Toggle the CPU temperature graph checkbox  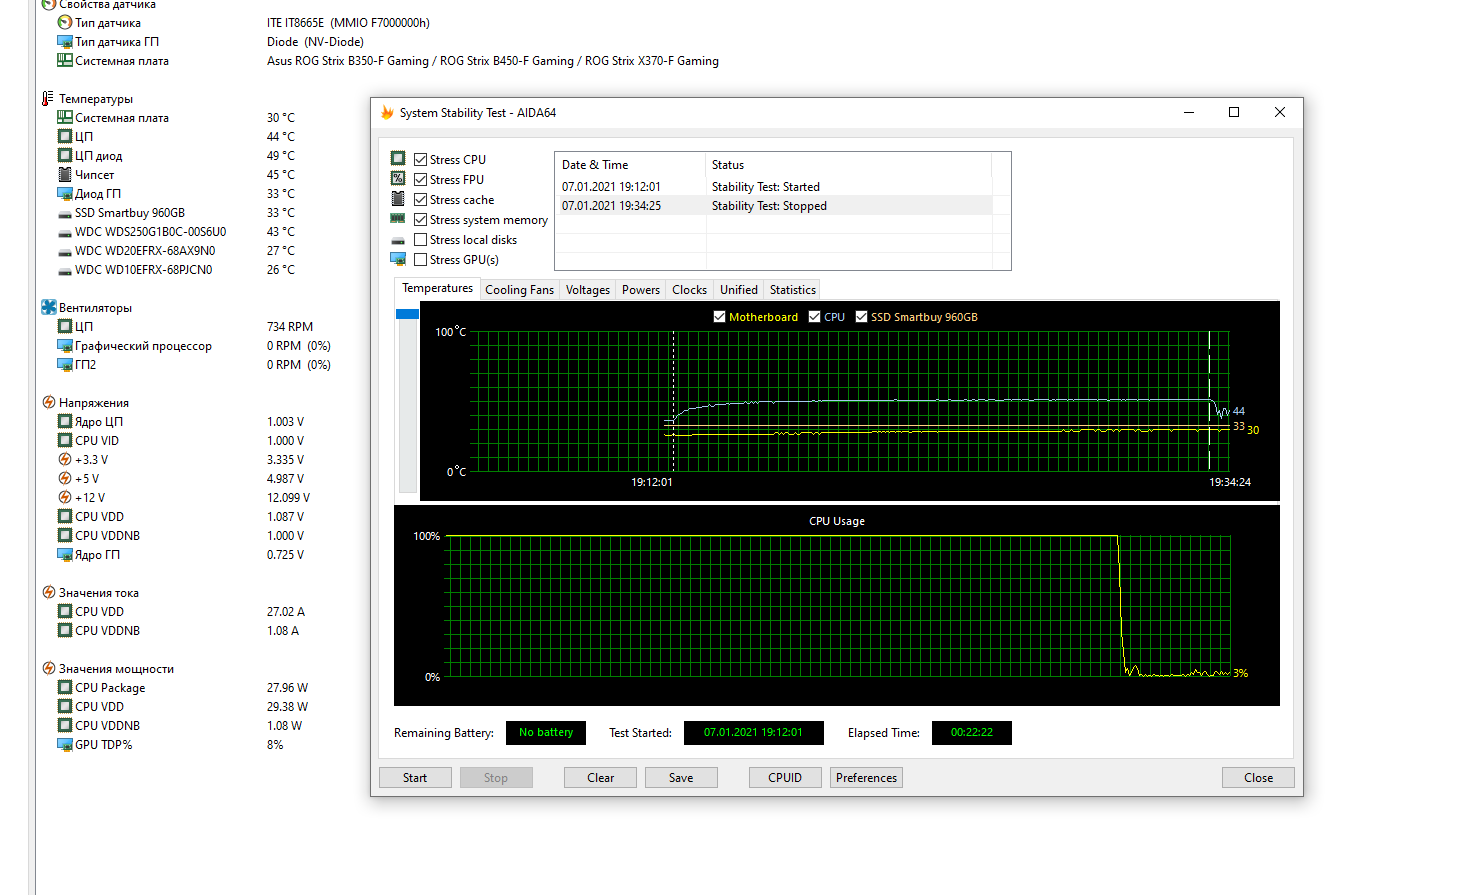click(x=814, y=316)
